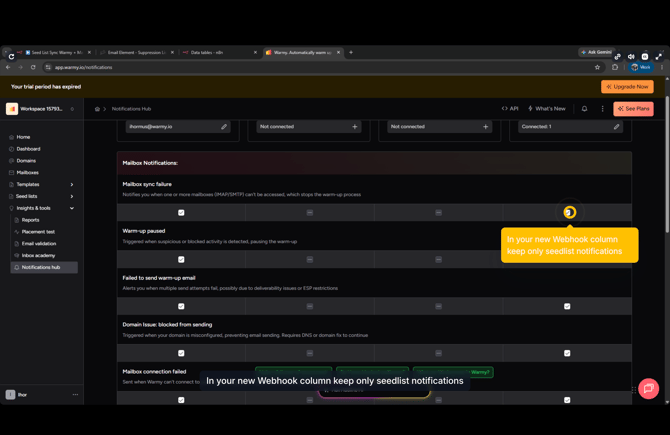Uncheck Mailbox connection failed email checkbox
The width and height of the screenshot is (670, 435).
[181, 400]
